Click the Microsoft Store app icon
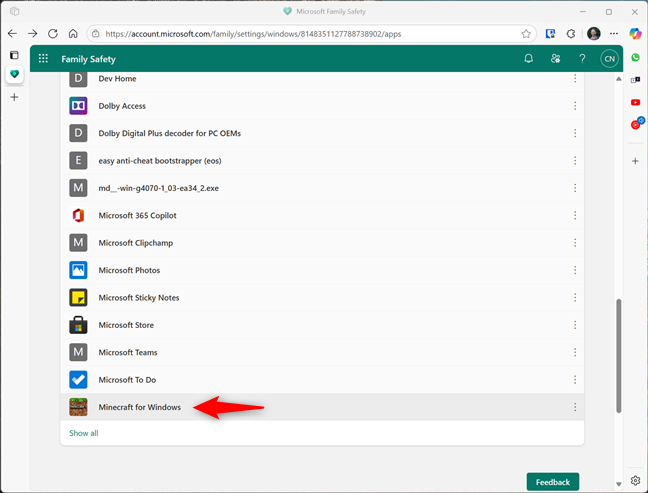This screenshot has width=648, height=493. coord(78,325)
